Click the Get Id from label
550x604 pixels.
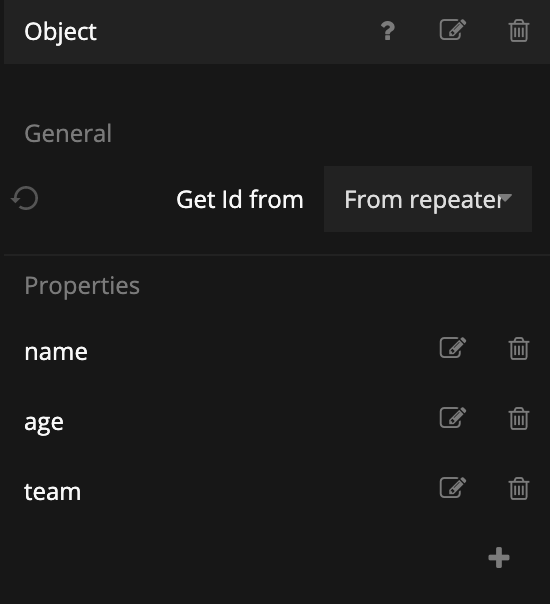pyautogui.click(x=240, y=199)
